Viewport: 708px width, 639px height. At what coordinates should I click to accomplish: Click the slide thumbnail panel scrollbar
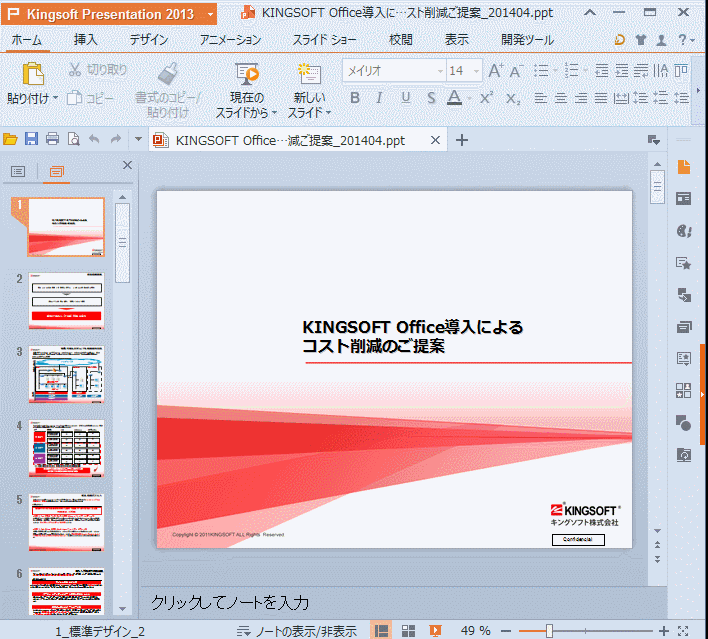point(122,243)
